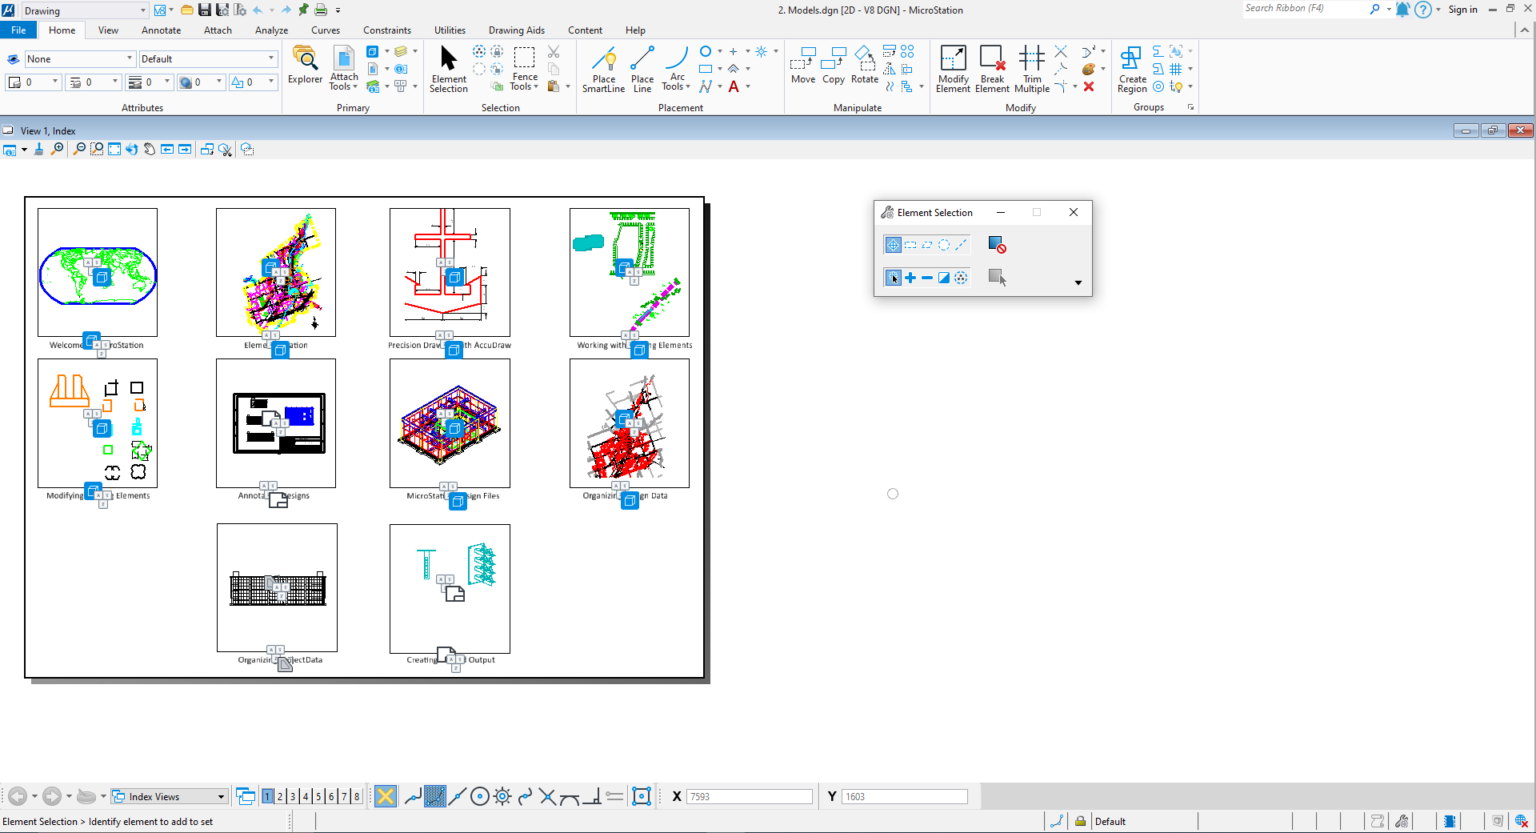
Task: Click the X coordinate input field
Action: pos(749,797)
